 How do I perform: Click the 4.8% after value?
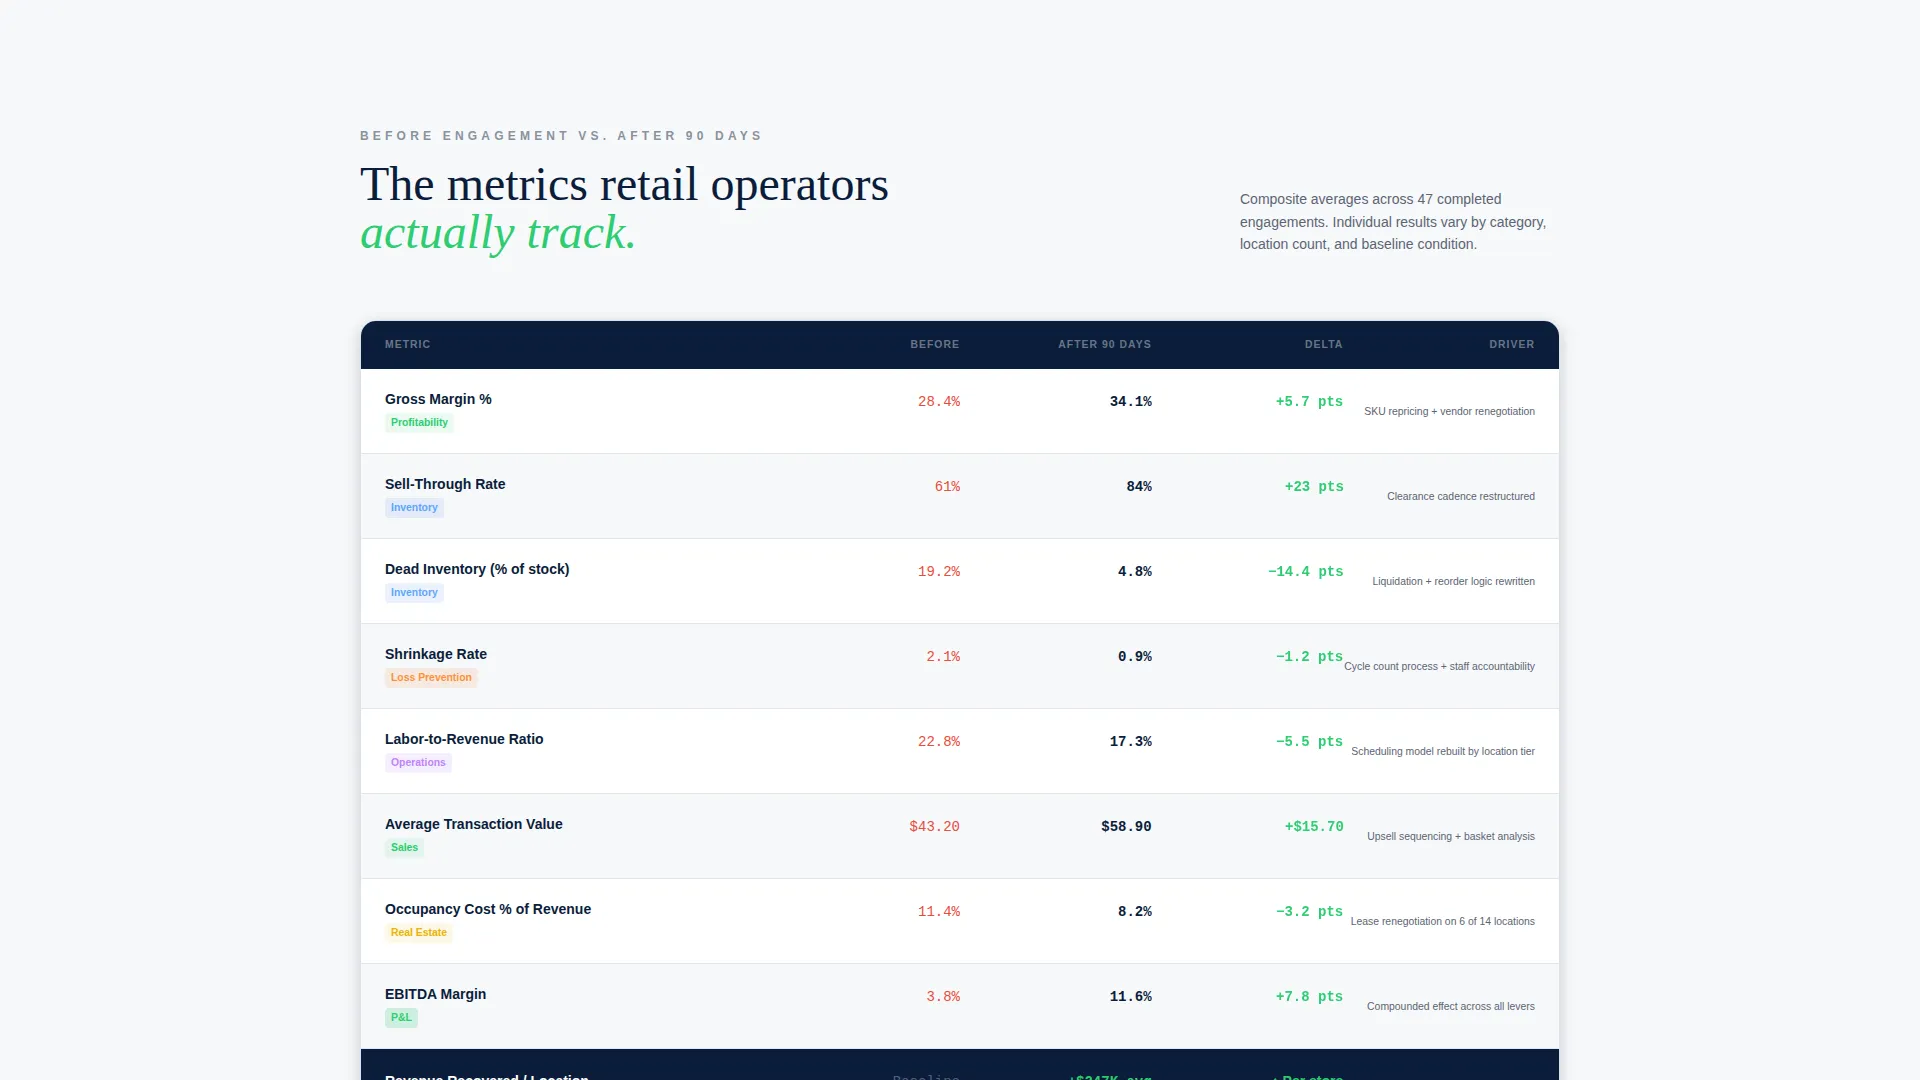coord(1134,572)
